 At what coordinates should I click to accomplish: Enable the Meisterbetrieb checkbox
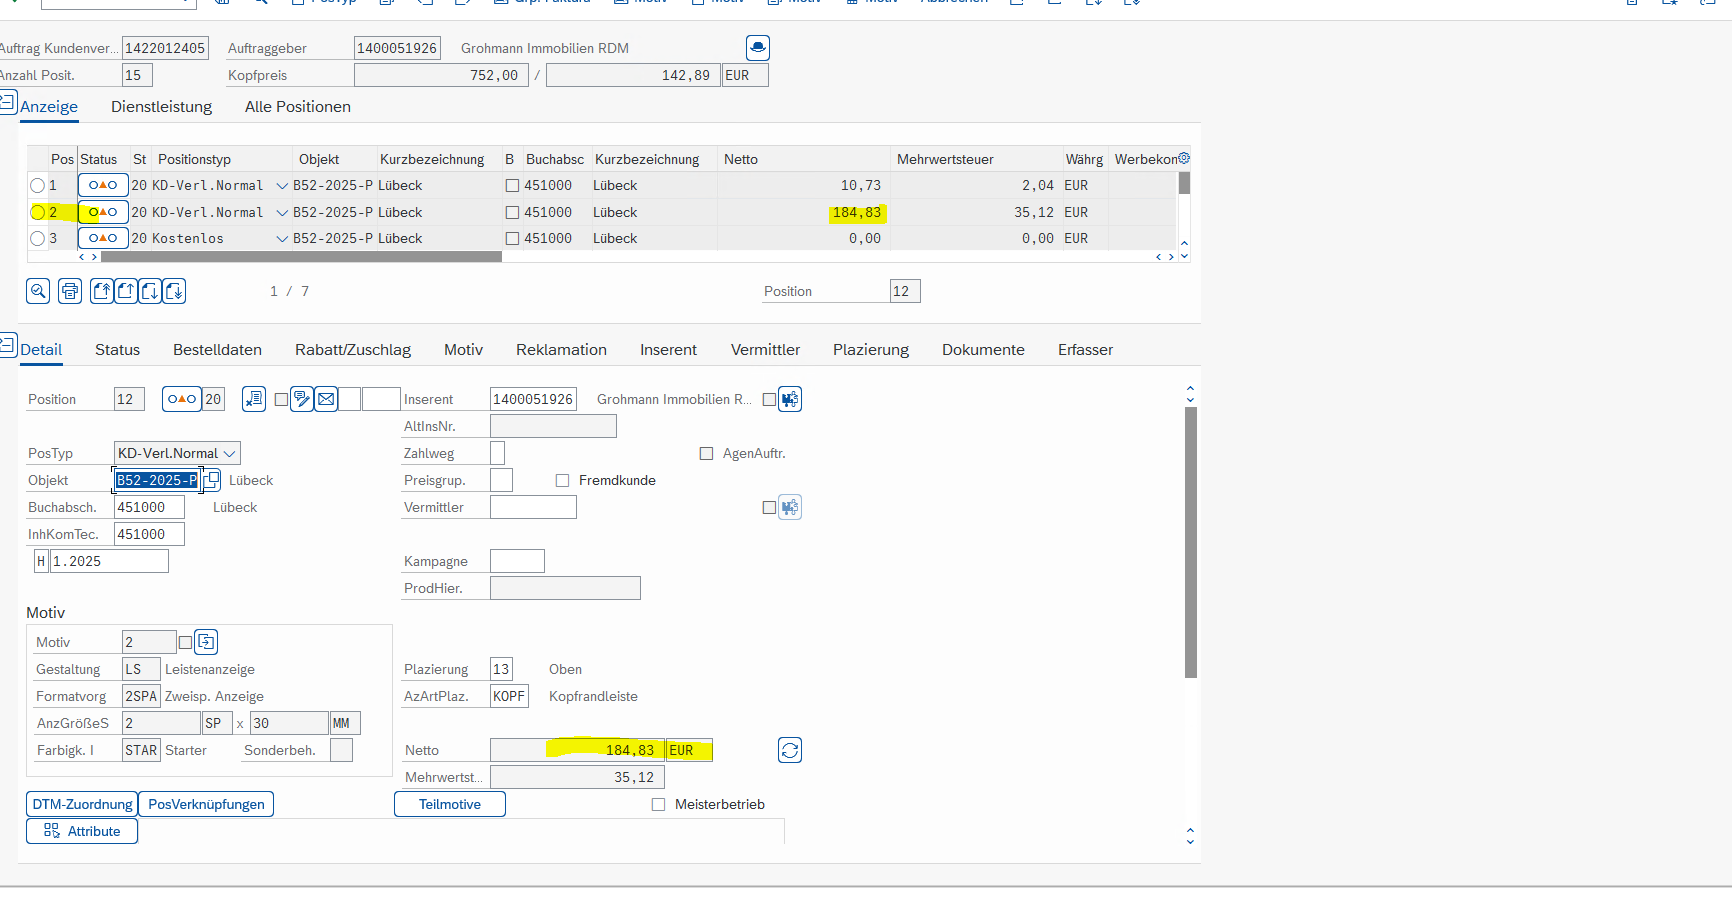tap(658, 804)
